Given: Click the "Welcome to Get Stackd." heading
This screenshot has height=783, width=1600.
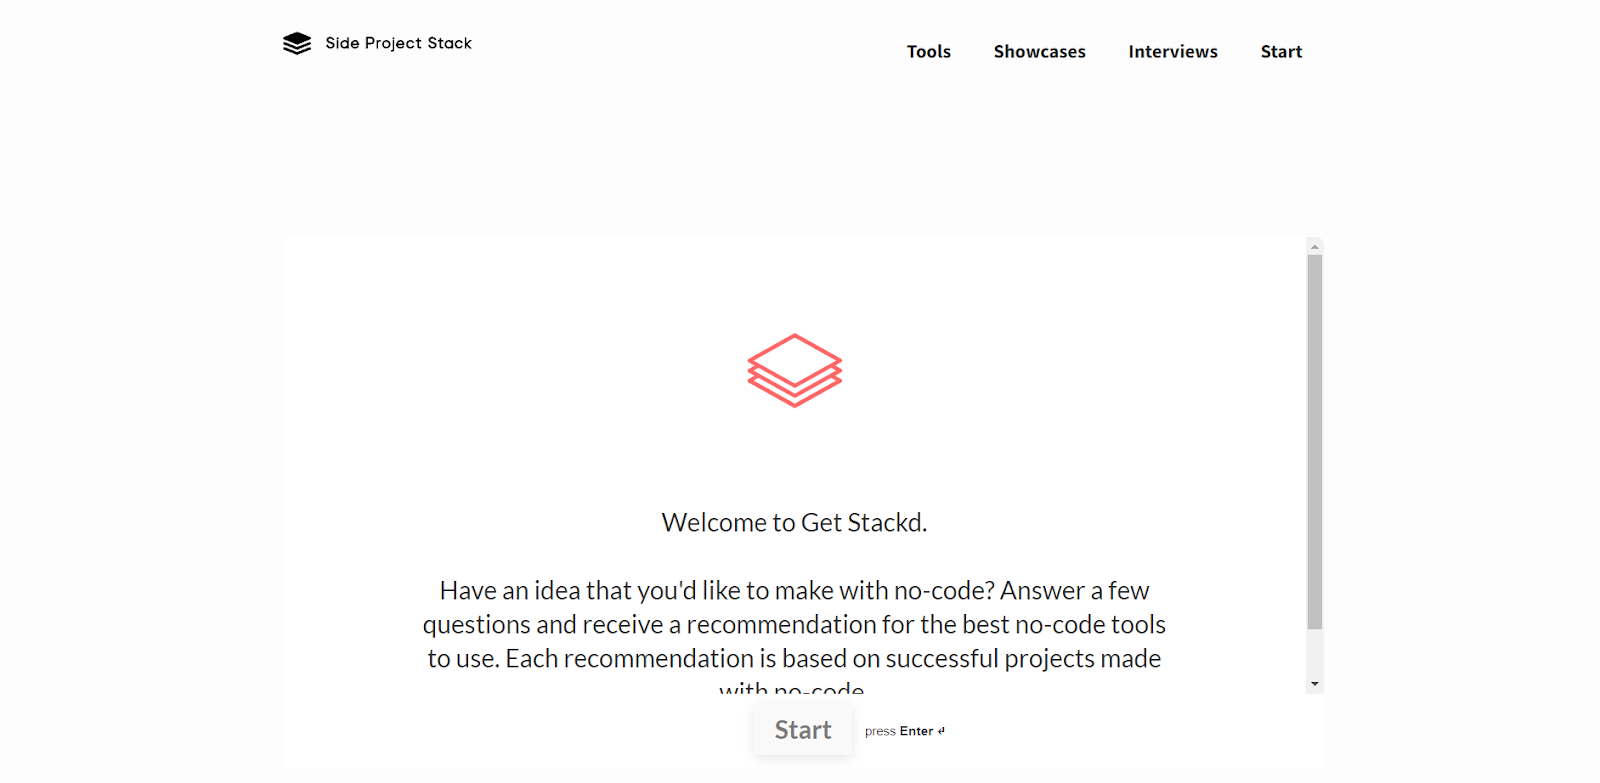Looking at the screenshot, I should 795,523.
